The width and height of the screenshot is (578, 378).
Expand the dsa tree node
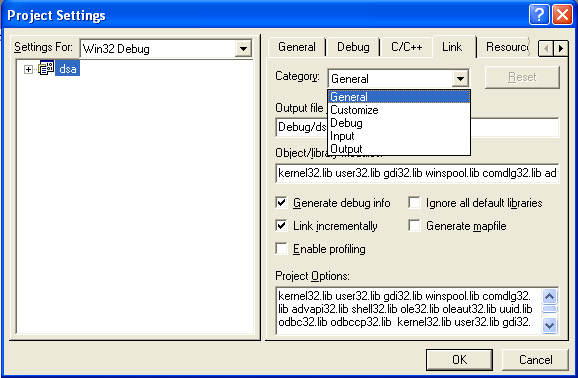28,69
